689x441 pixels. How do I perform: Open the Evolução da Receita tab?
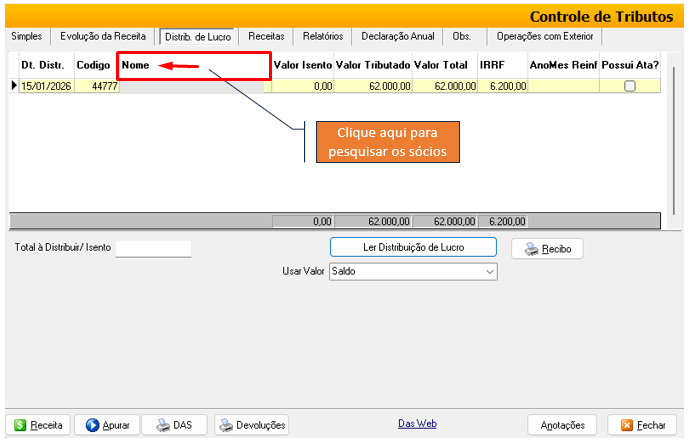[x=102, y=36]
